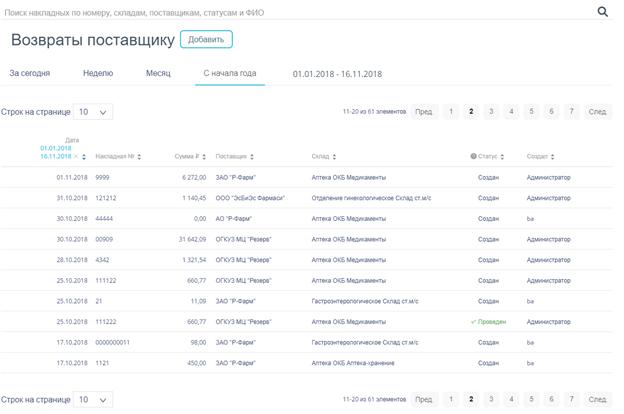The image size is (624, 414).
Task: Click date 01.11.2018 in first row
Action: [x=72, y=178]
